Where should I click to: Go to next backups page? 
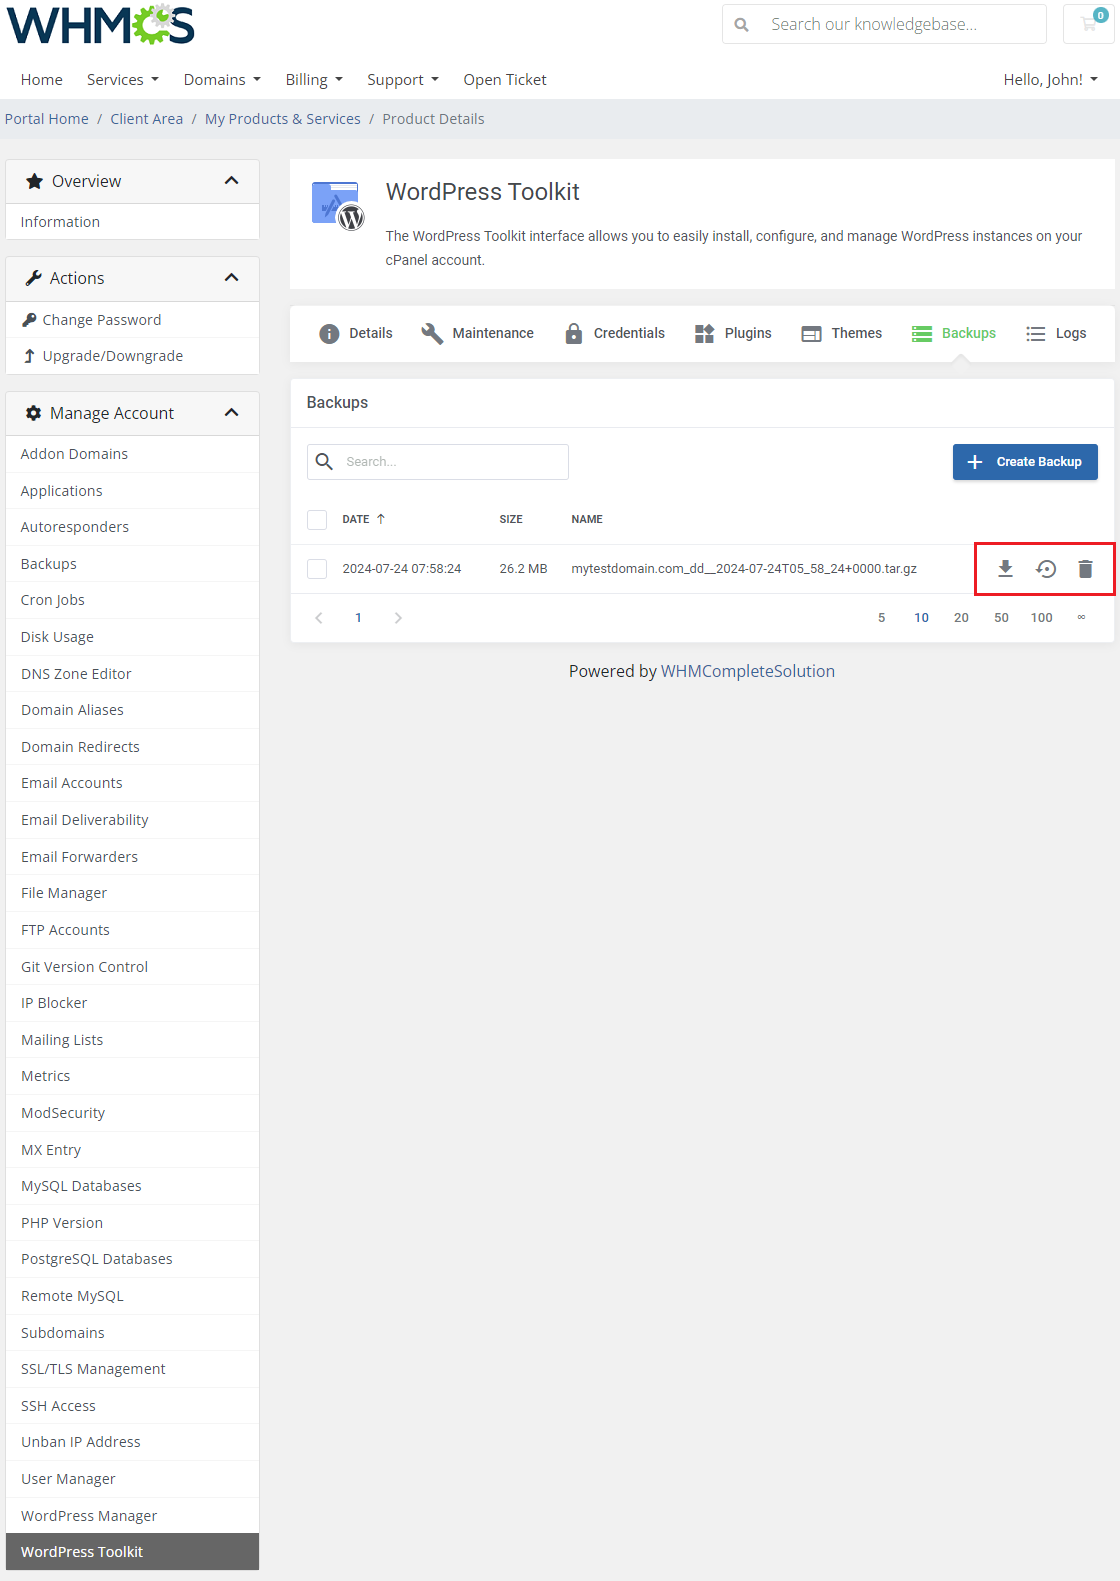[x=398, y=618]
